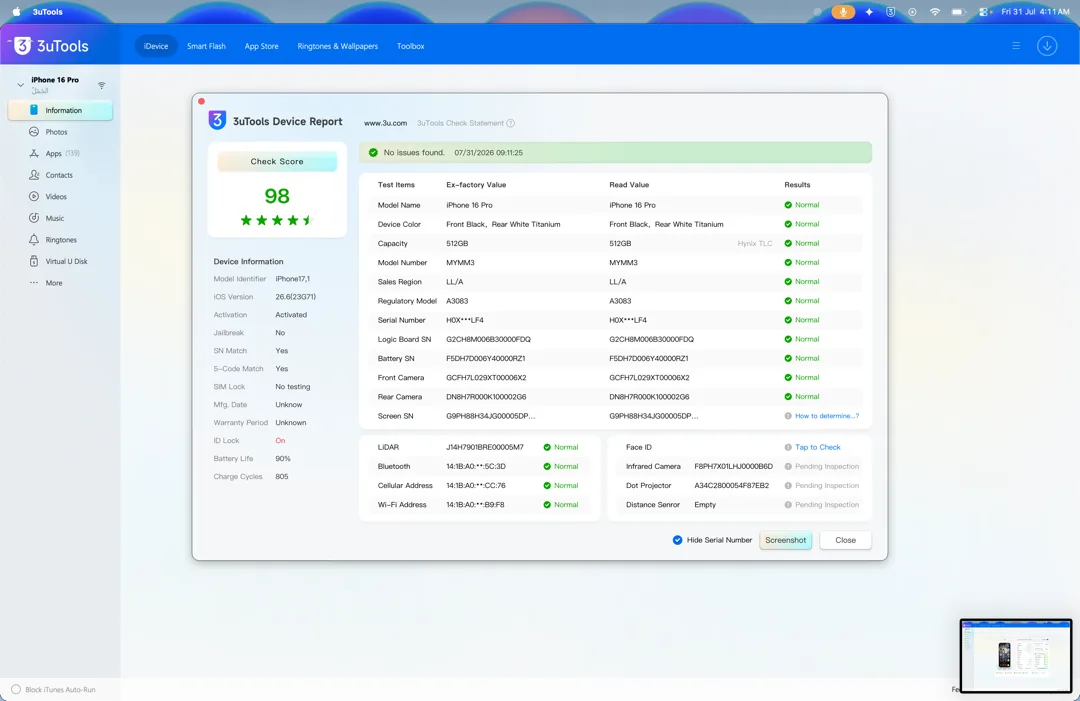This screenshot has height=701, width=1080.
Task: Open the downloads circle icon in the header
Action: (x=1047, y=46)
